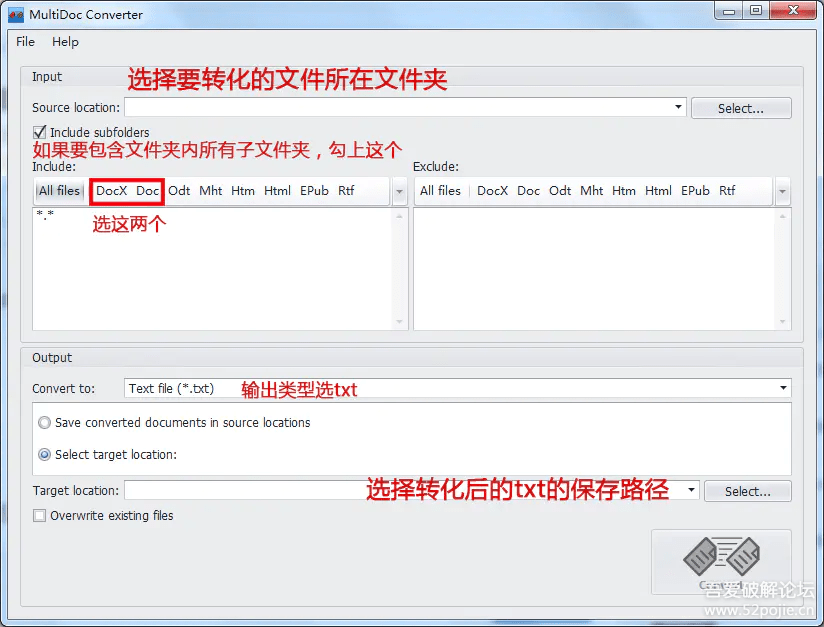
Task: Select Doc in Exclude filter bar
Action: pyautogui.click(x=528, y=191)
